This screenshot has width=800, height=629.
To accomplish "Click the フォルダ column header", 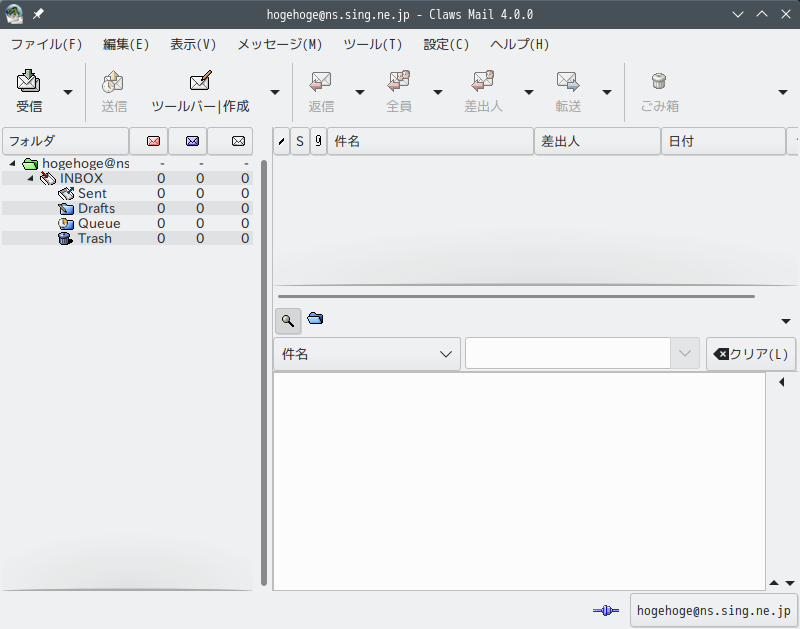I will tap(65, 141).
